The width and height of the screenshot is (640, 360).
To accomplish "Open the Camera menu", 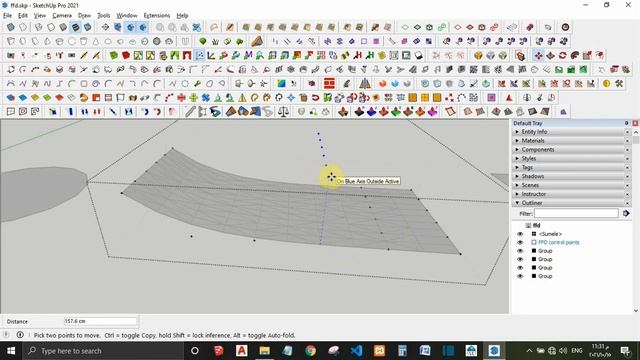I will (62, 16).
